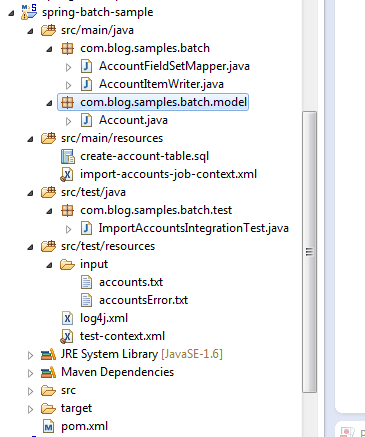Select the pom.xml label
This screenshot has height=437, width=365.
[x=84, y=426]
